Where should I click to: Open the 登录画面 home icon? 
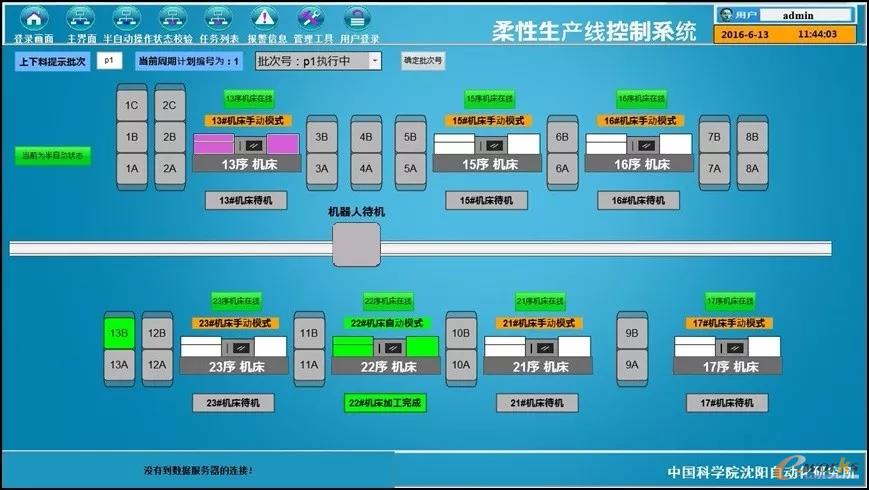click(34, 18)
